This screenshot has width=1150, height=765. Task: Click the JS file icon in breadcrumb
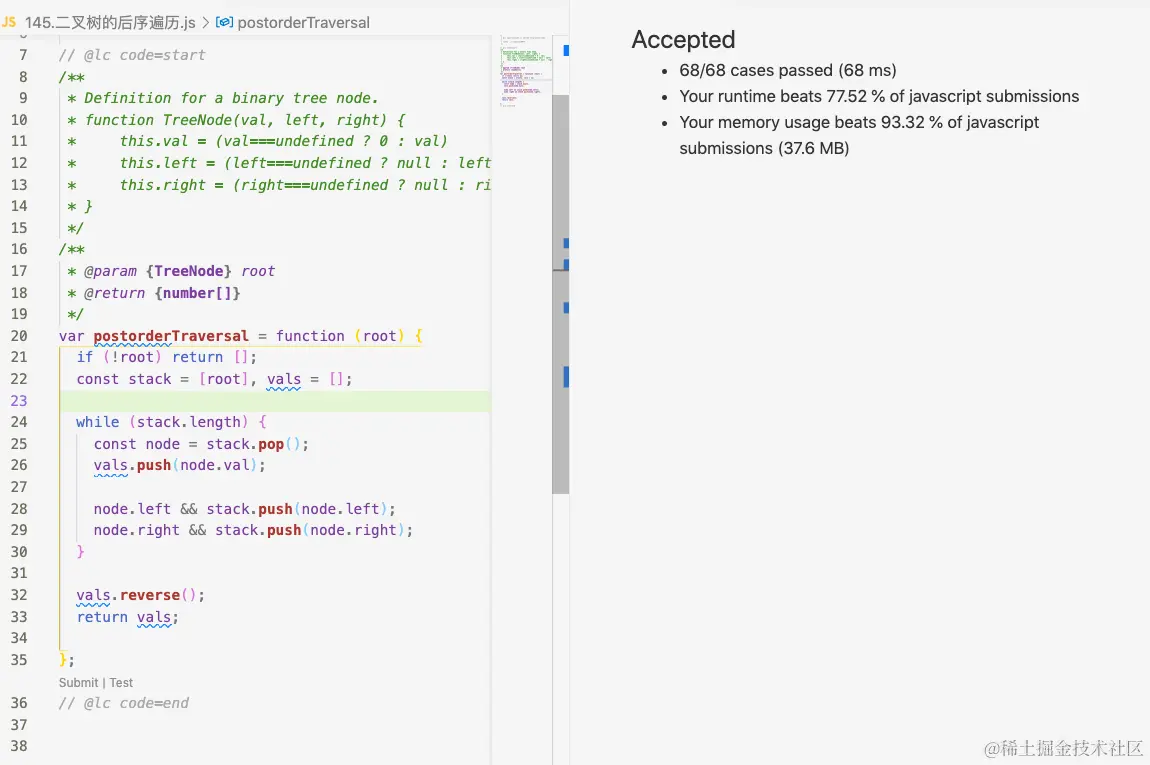pos(9,22)
